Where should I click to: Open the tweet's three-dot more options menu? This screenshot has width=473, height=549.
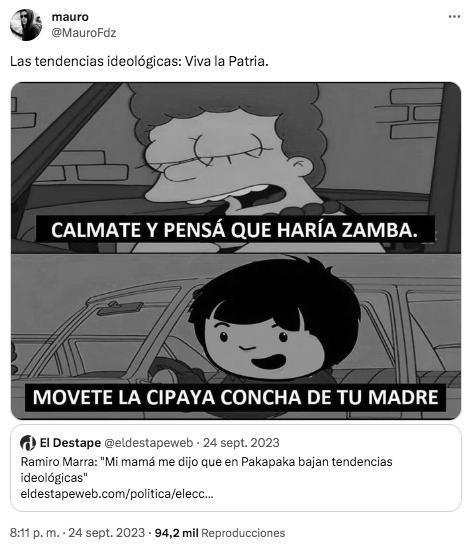[454, 17]
